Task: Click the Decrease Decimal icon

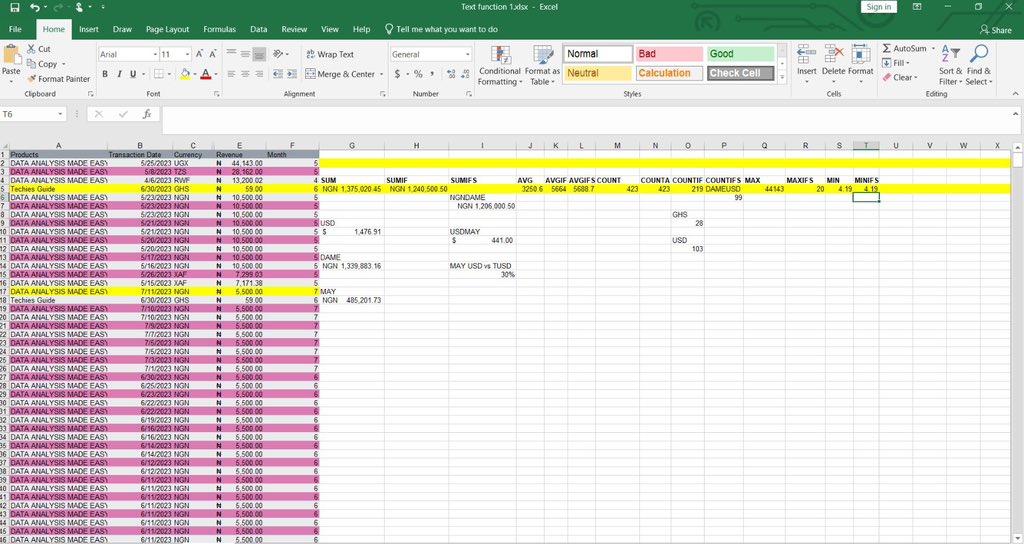Action: [x=465, y=74]
